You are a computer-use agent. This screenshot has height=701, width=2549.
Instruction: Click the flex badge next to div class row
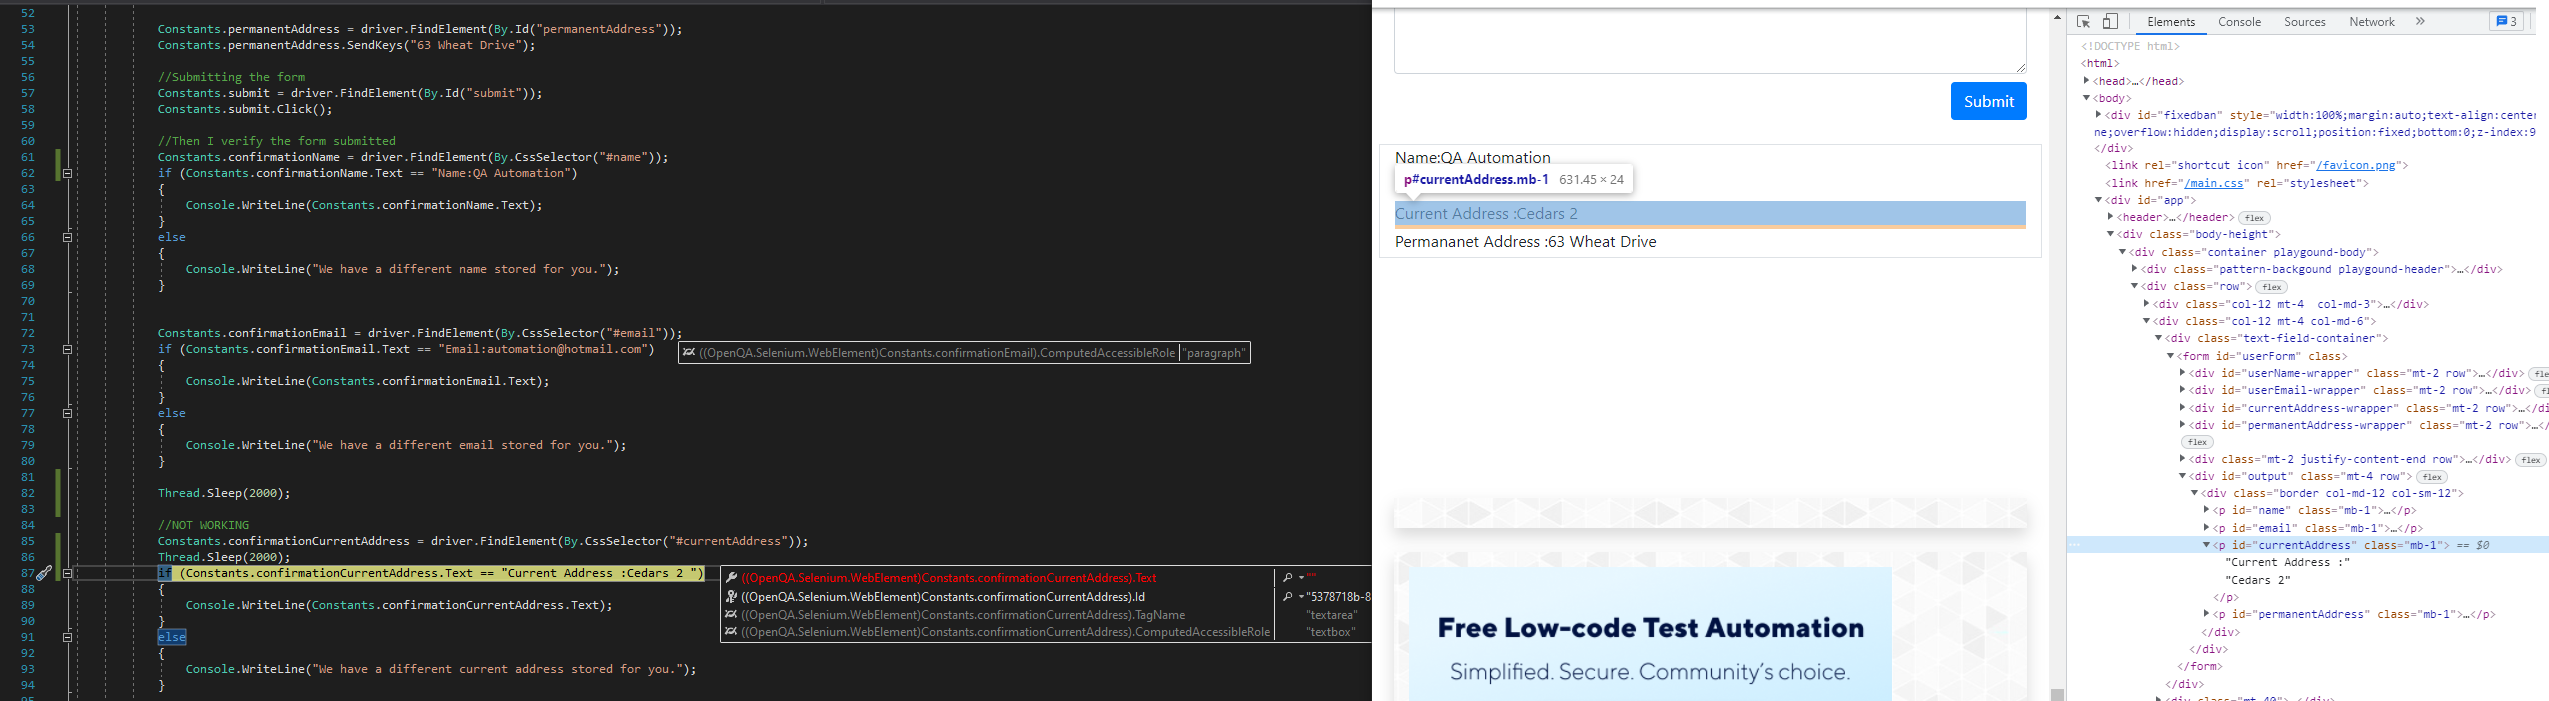(x=2272, y=287)
